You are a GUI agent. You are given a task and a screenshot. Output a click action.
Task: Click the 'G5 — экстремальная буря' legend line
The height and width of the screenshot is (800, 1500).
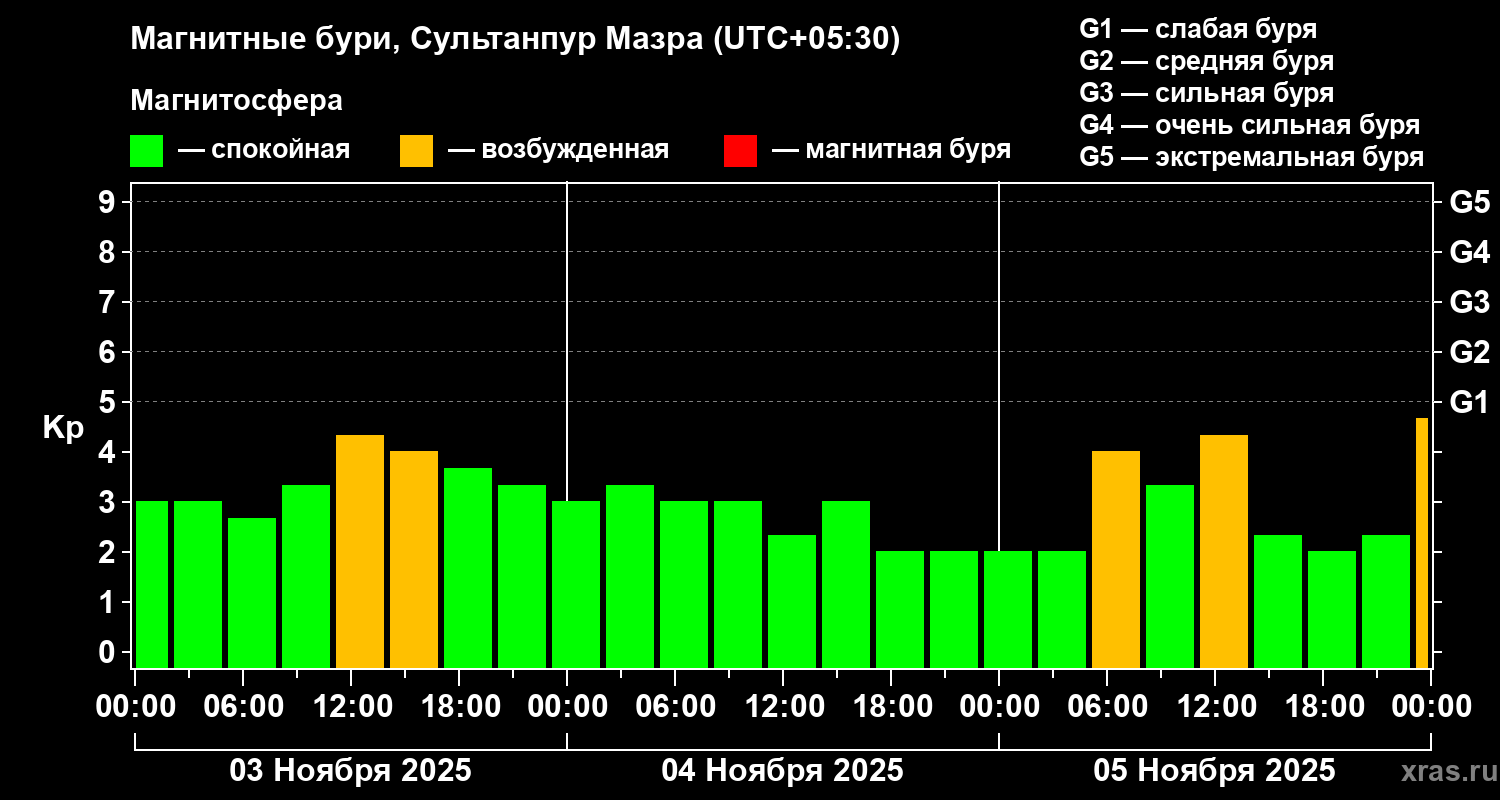(1252, 157)
